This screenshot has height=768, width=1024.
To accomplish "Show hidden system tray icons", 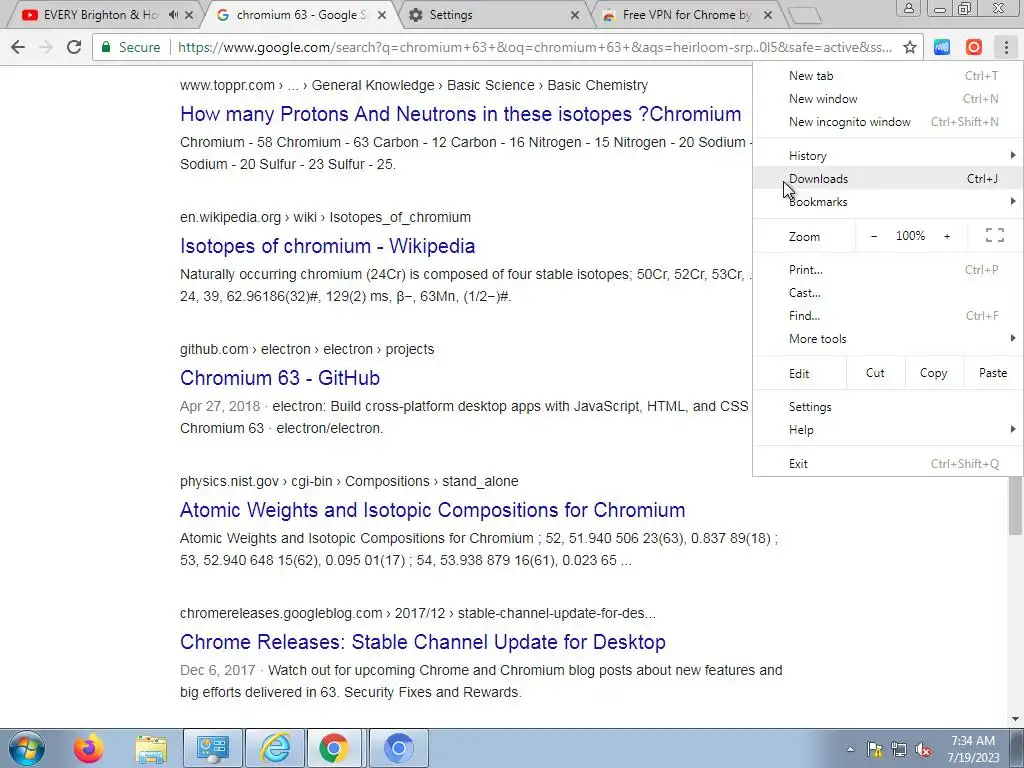I will click(850, 749).
